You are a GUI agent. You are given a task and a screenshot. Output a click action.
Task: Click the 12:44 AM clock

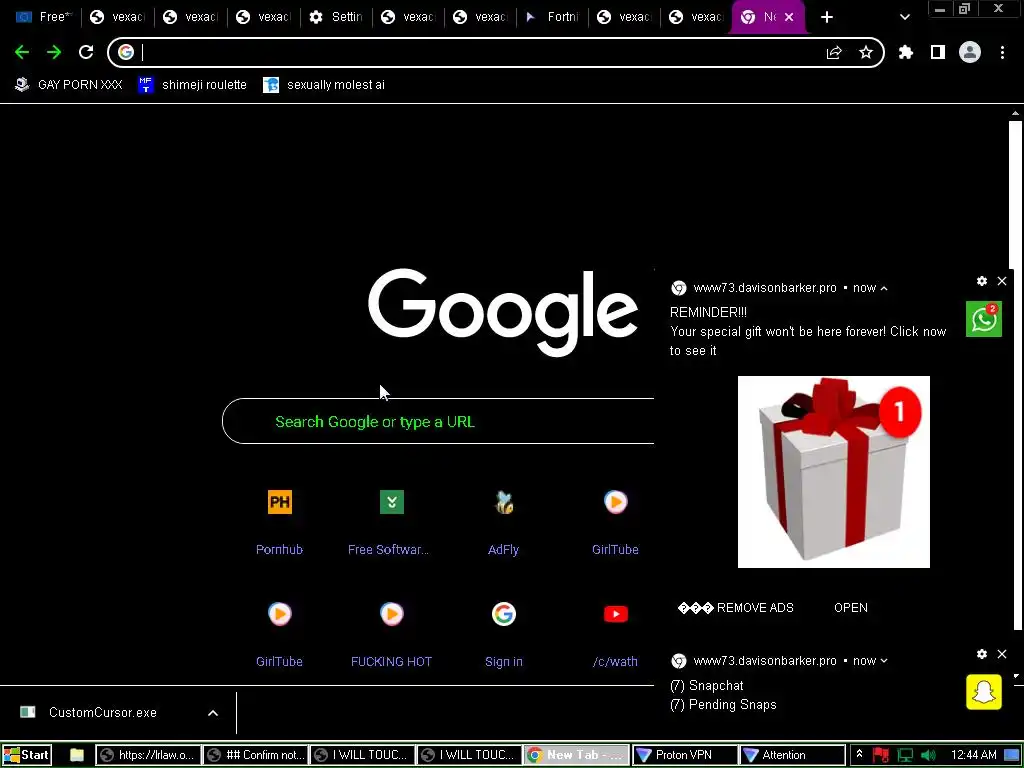pyautogui.click(x=973, y=755)
